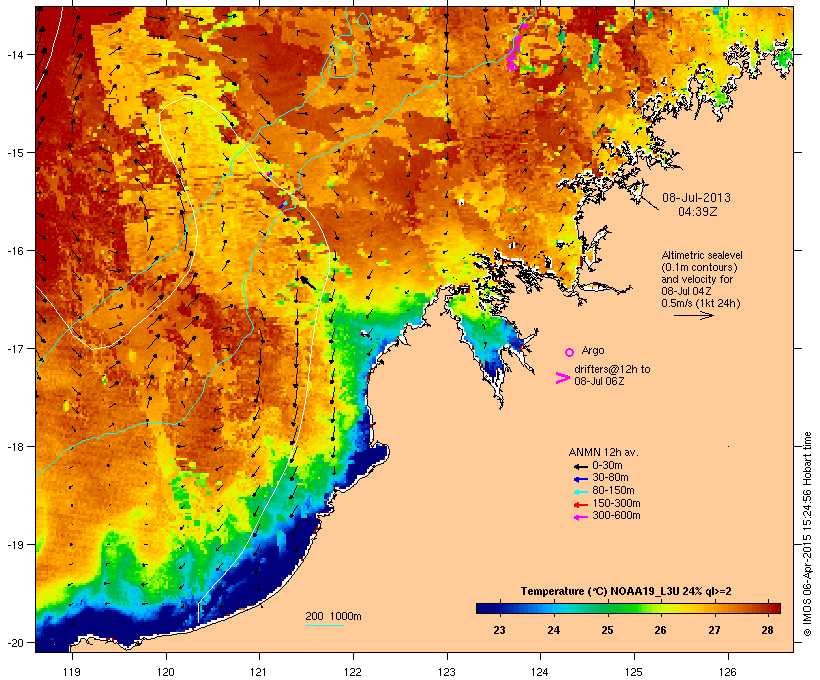820x680 pixels.
Task: Select the '08-Jul-2013' date label
Action: [x=696, y=198]
